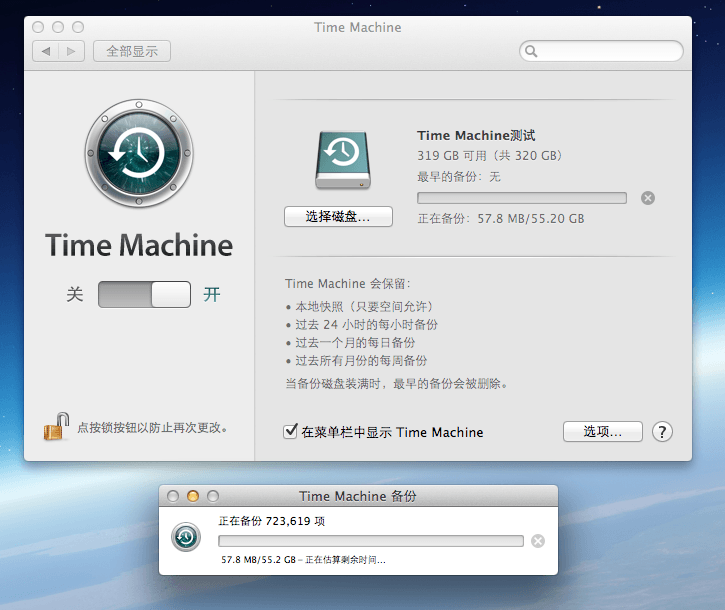Go forward with the right arrow button
725x610 pixels.
click(71, 51)
